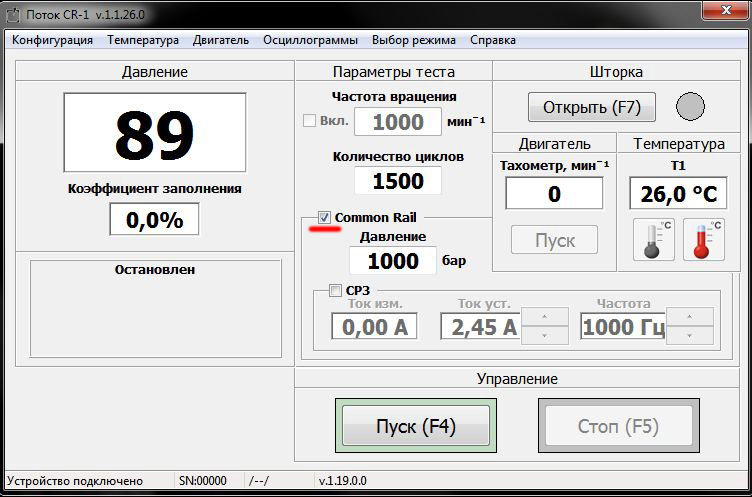Open the Двигатель menu

tap(221, 40)
